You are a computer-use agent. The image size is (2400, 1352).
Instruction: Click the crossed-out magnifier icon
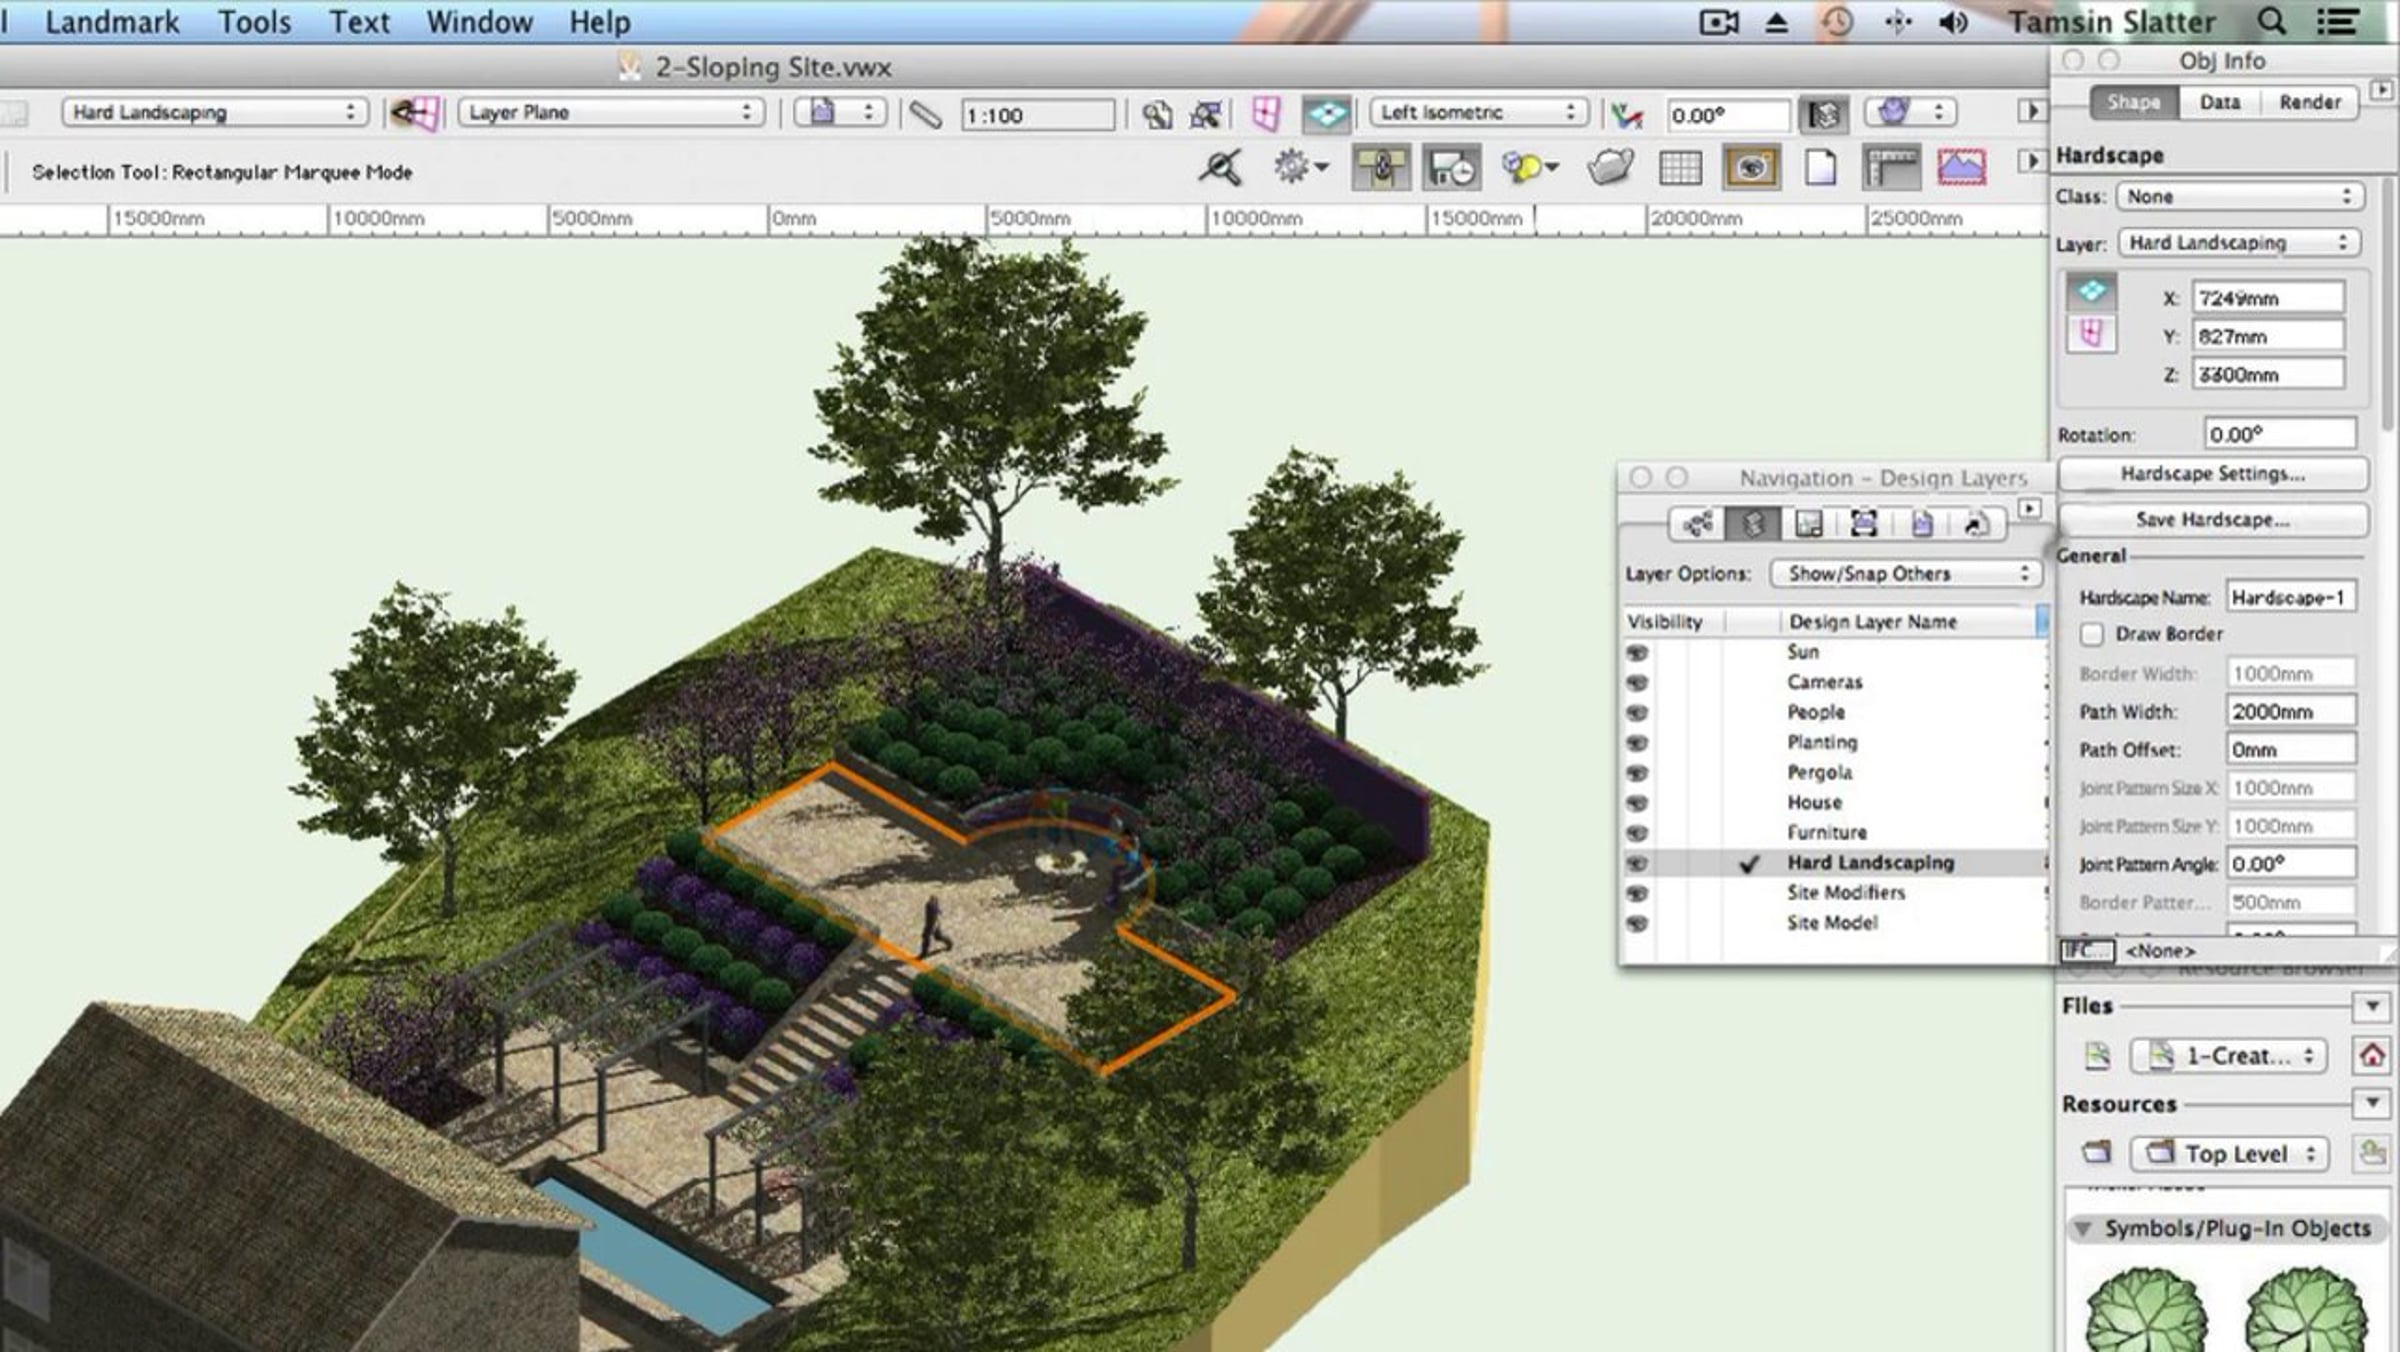pos(1220,167)
